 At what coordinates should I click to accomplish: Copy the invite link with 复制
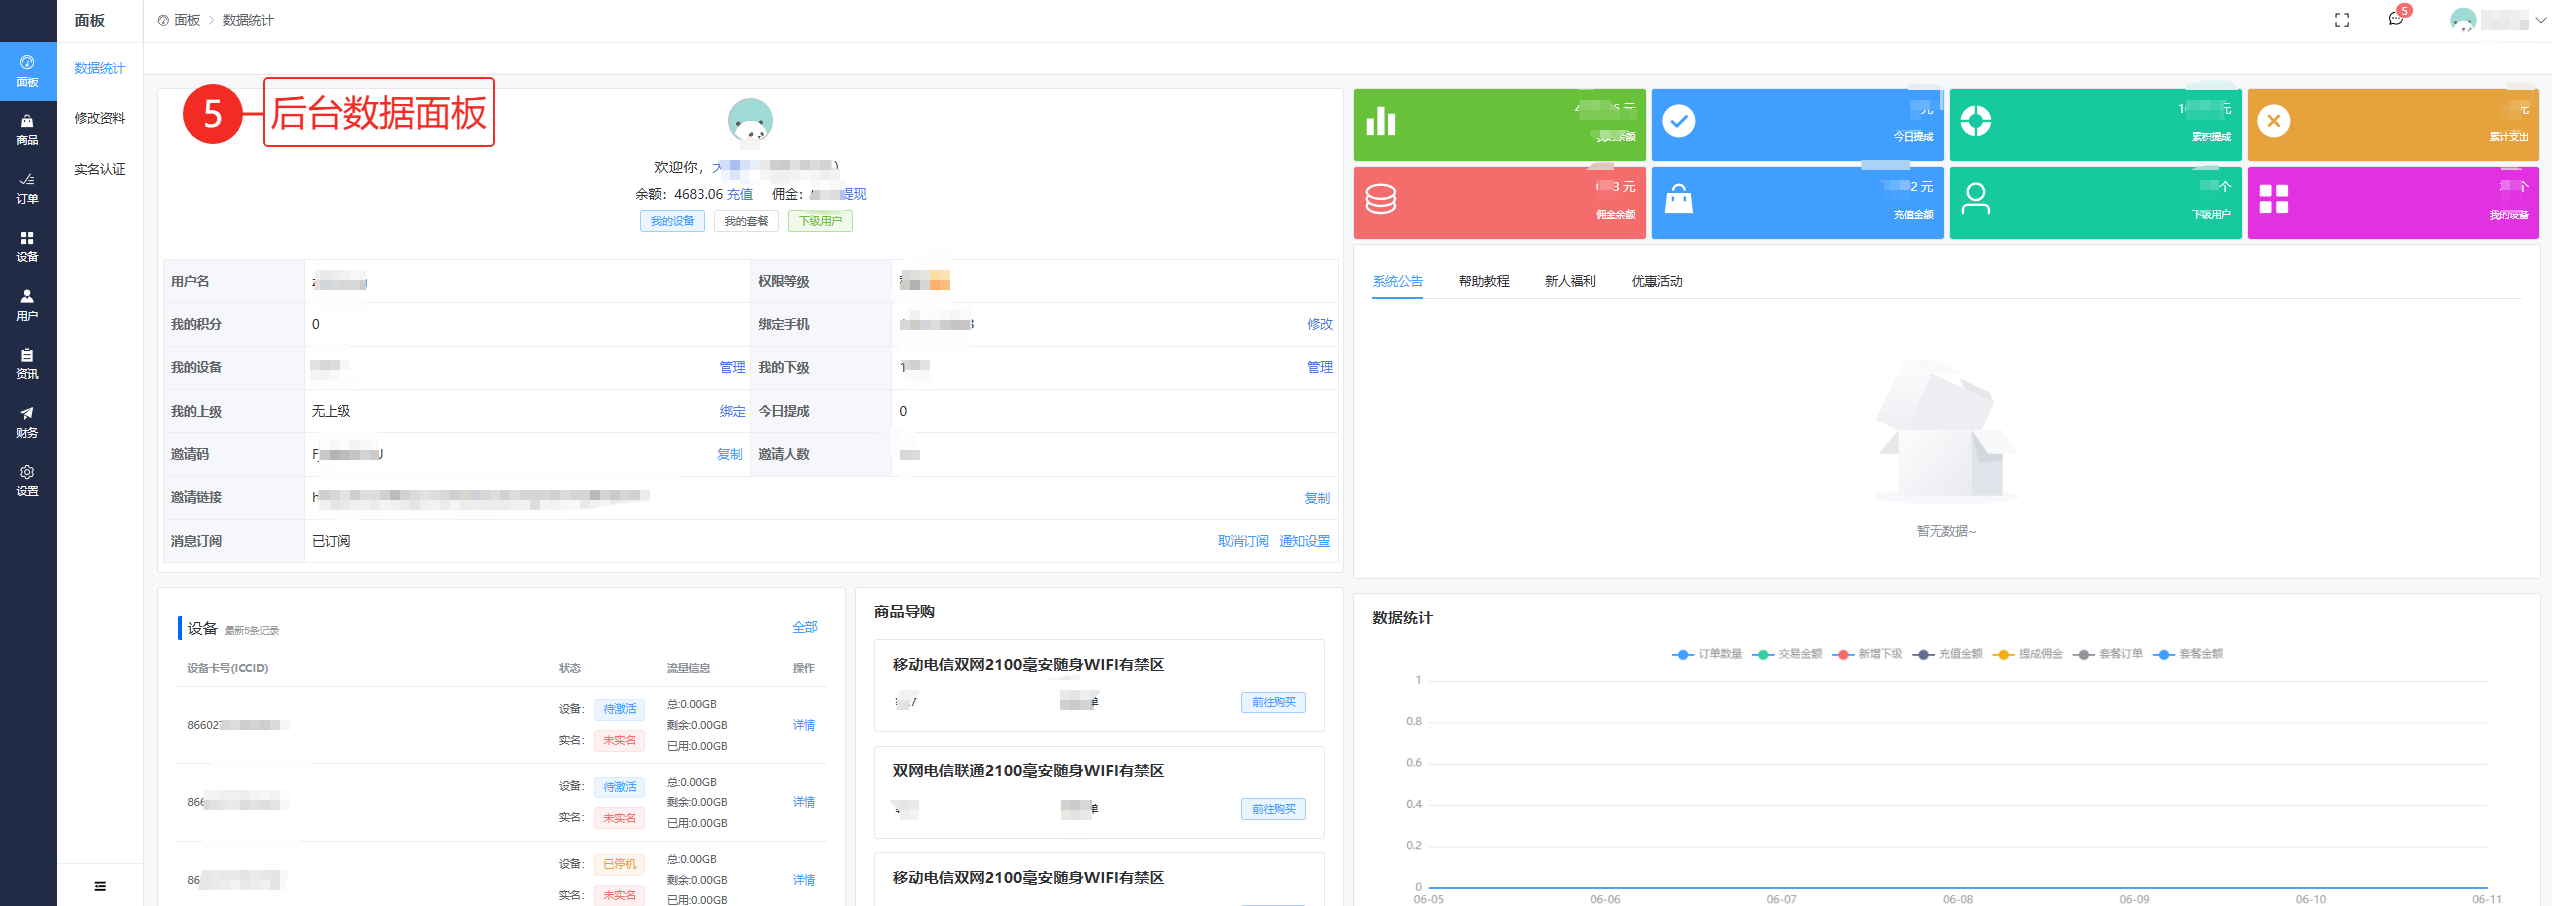click(x=1317, y=498)
